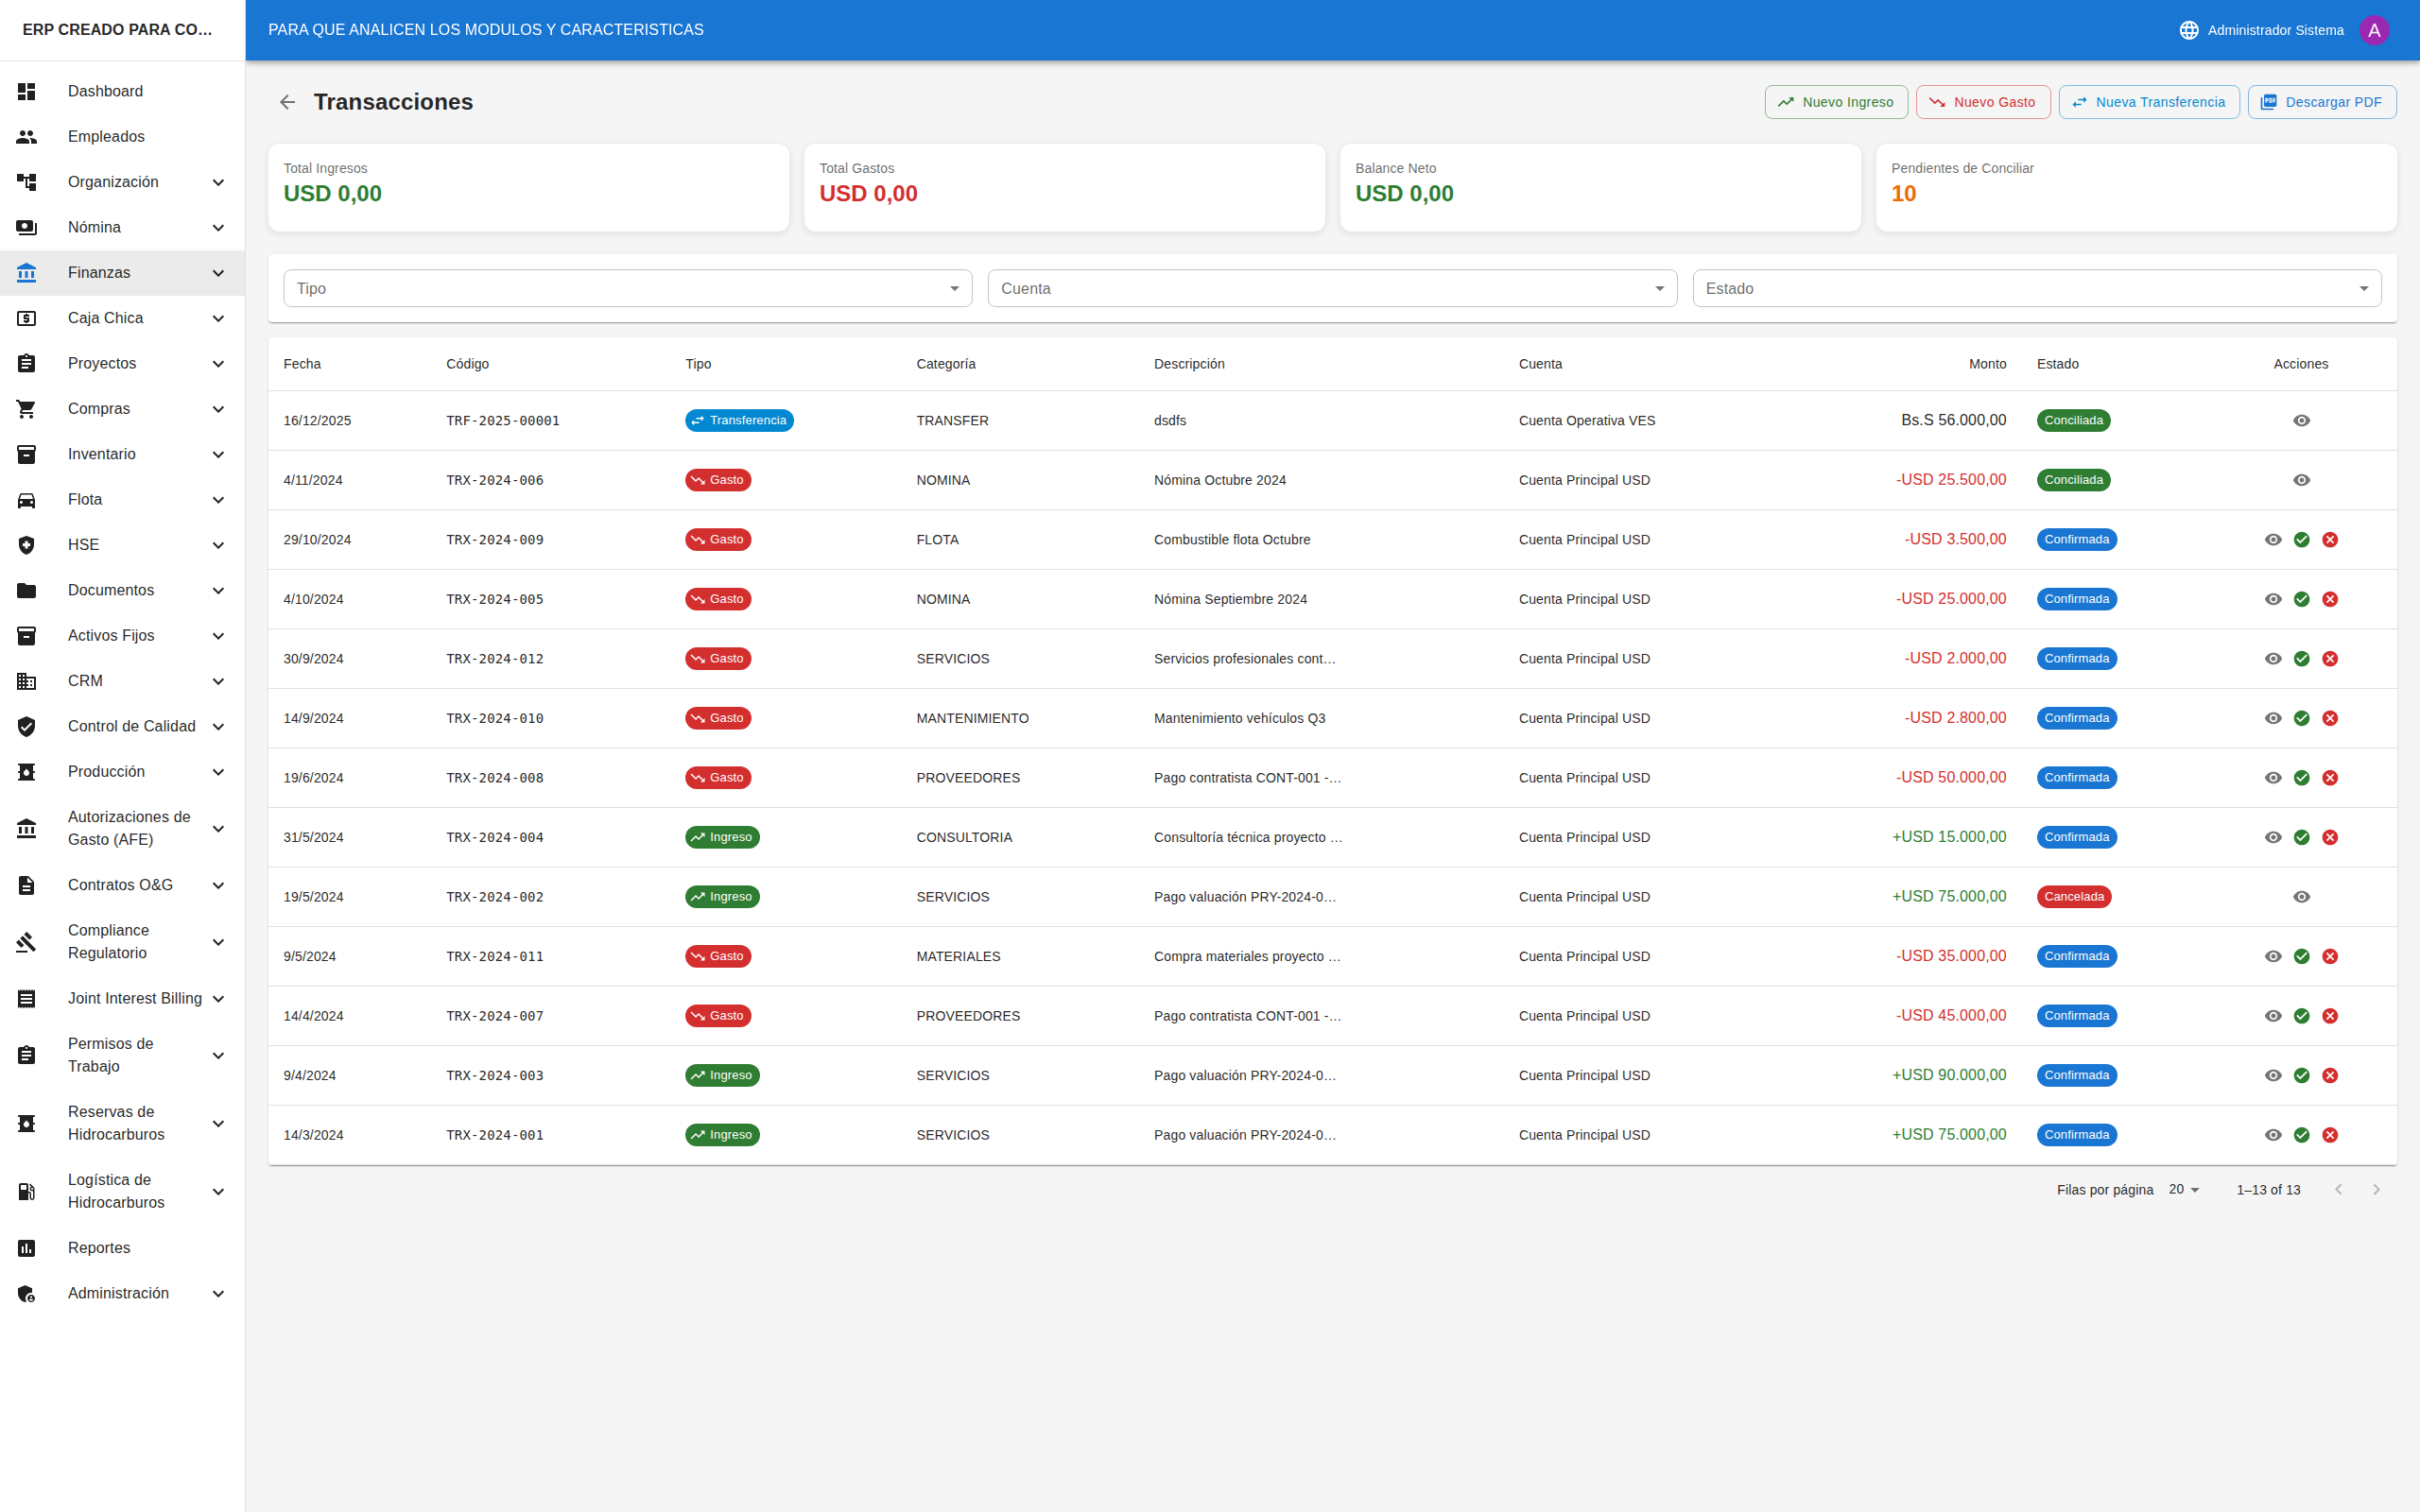2420x1512 pixels.
Task: View details of transfer TRF-2025-00001
Action: [x=2301, y=421]
